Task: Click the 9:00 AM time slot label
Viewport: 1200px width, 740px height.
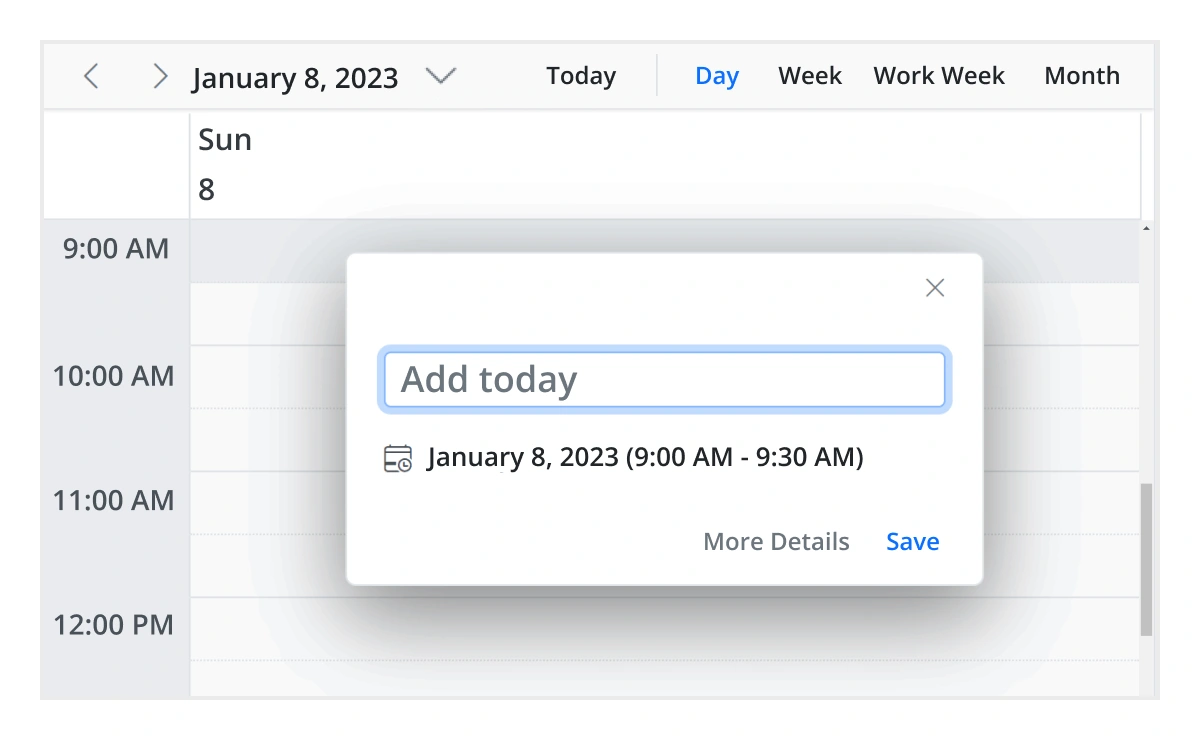Action: pyautogui.click(x=112, y=248)
